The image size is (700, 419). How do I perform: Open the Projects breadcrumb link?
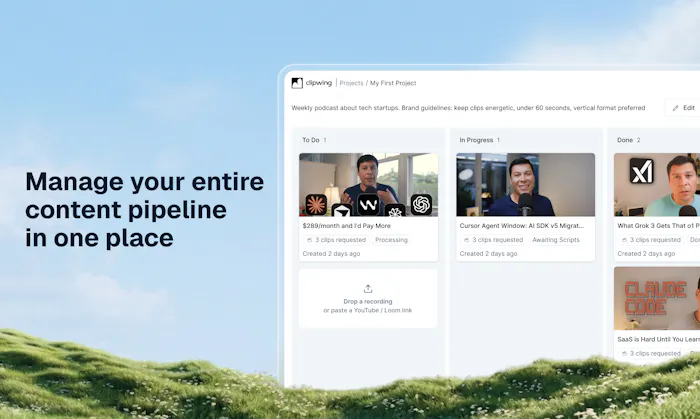click(x=351, y=83)
